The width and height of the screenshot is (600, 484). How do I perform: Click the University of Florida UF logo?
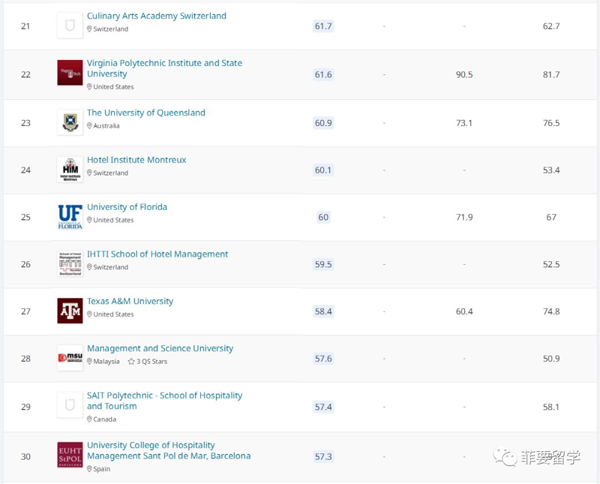(x=70, y=217)
